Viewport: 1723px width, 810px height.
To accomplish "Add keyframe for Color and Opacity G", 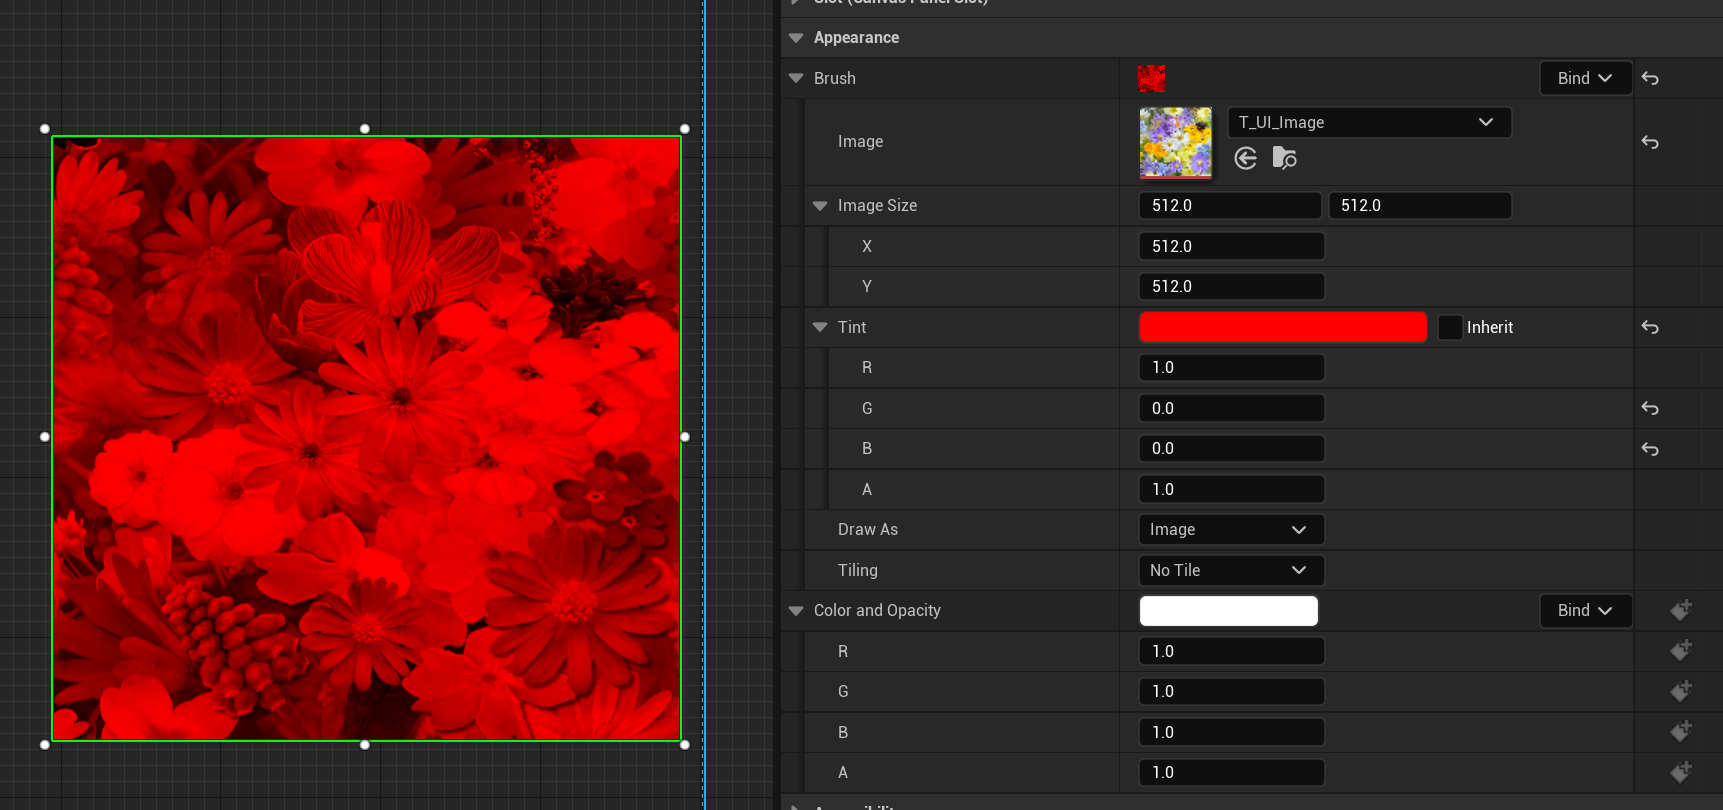I will tap(1681, 691).
